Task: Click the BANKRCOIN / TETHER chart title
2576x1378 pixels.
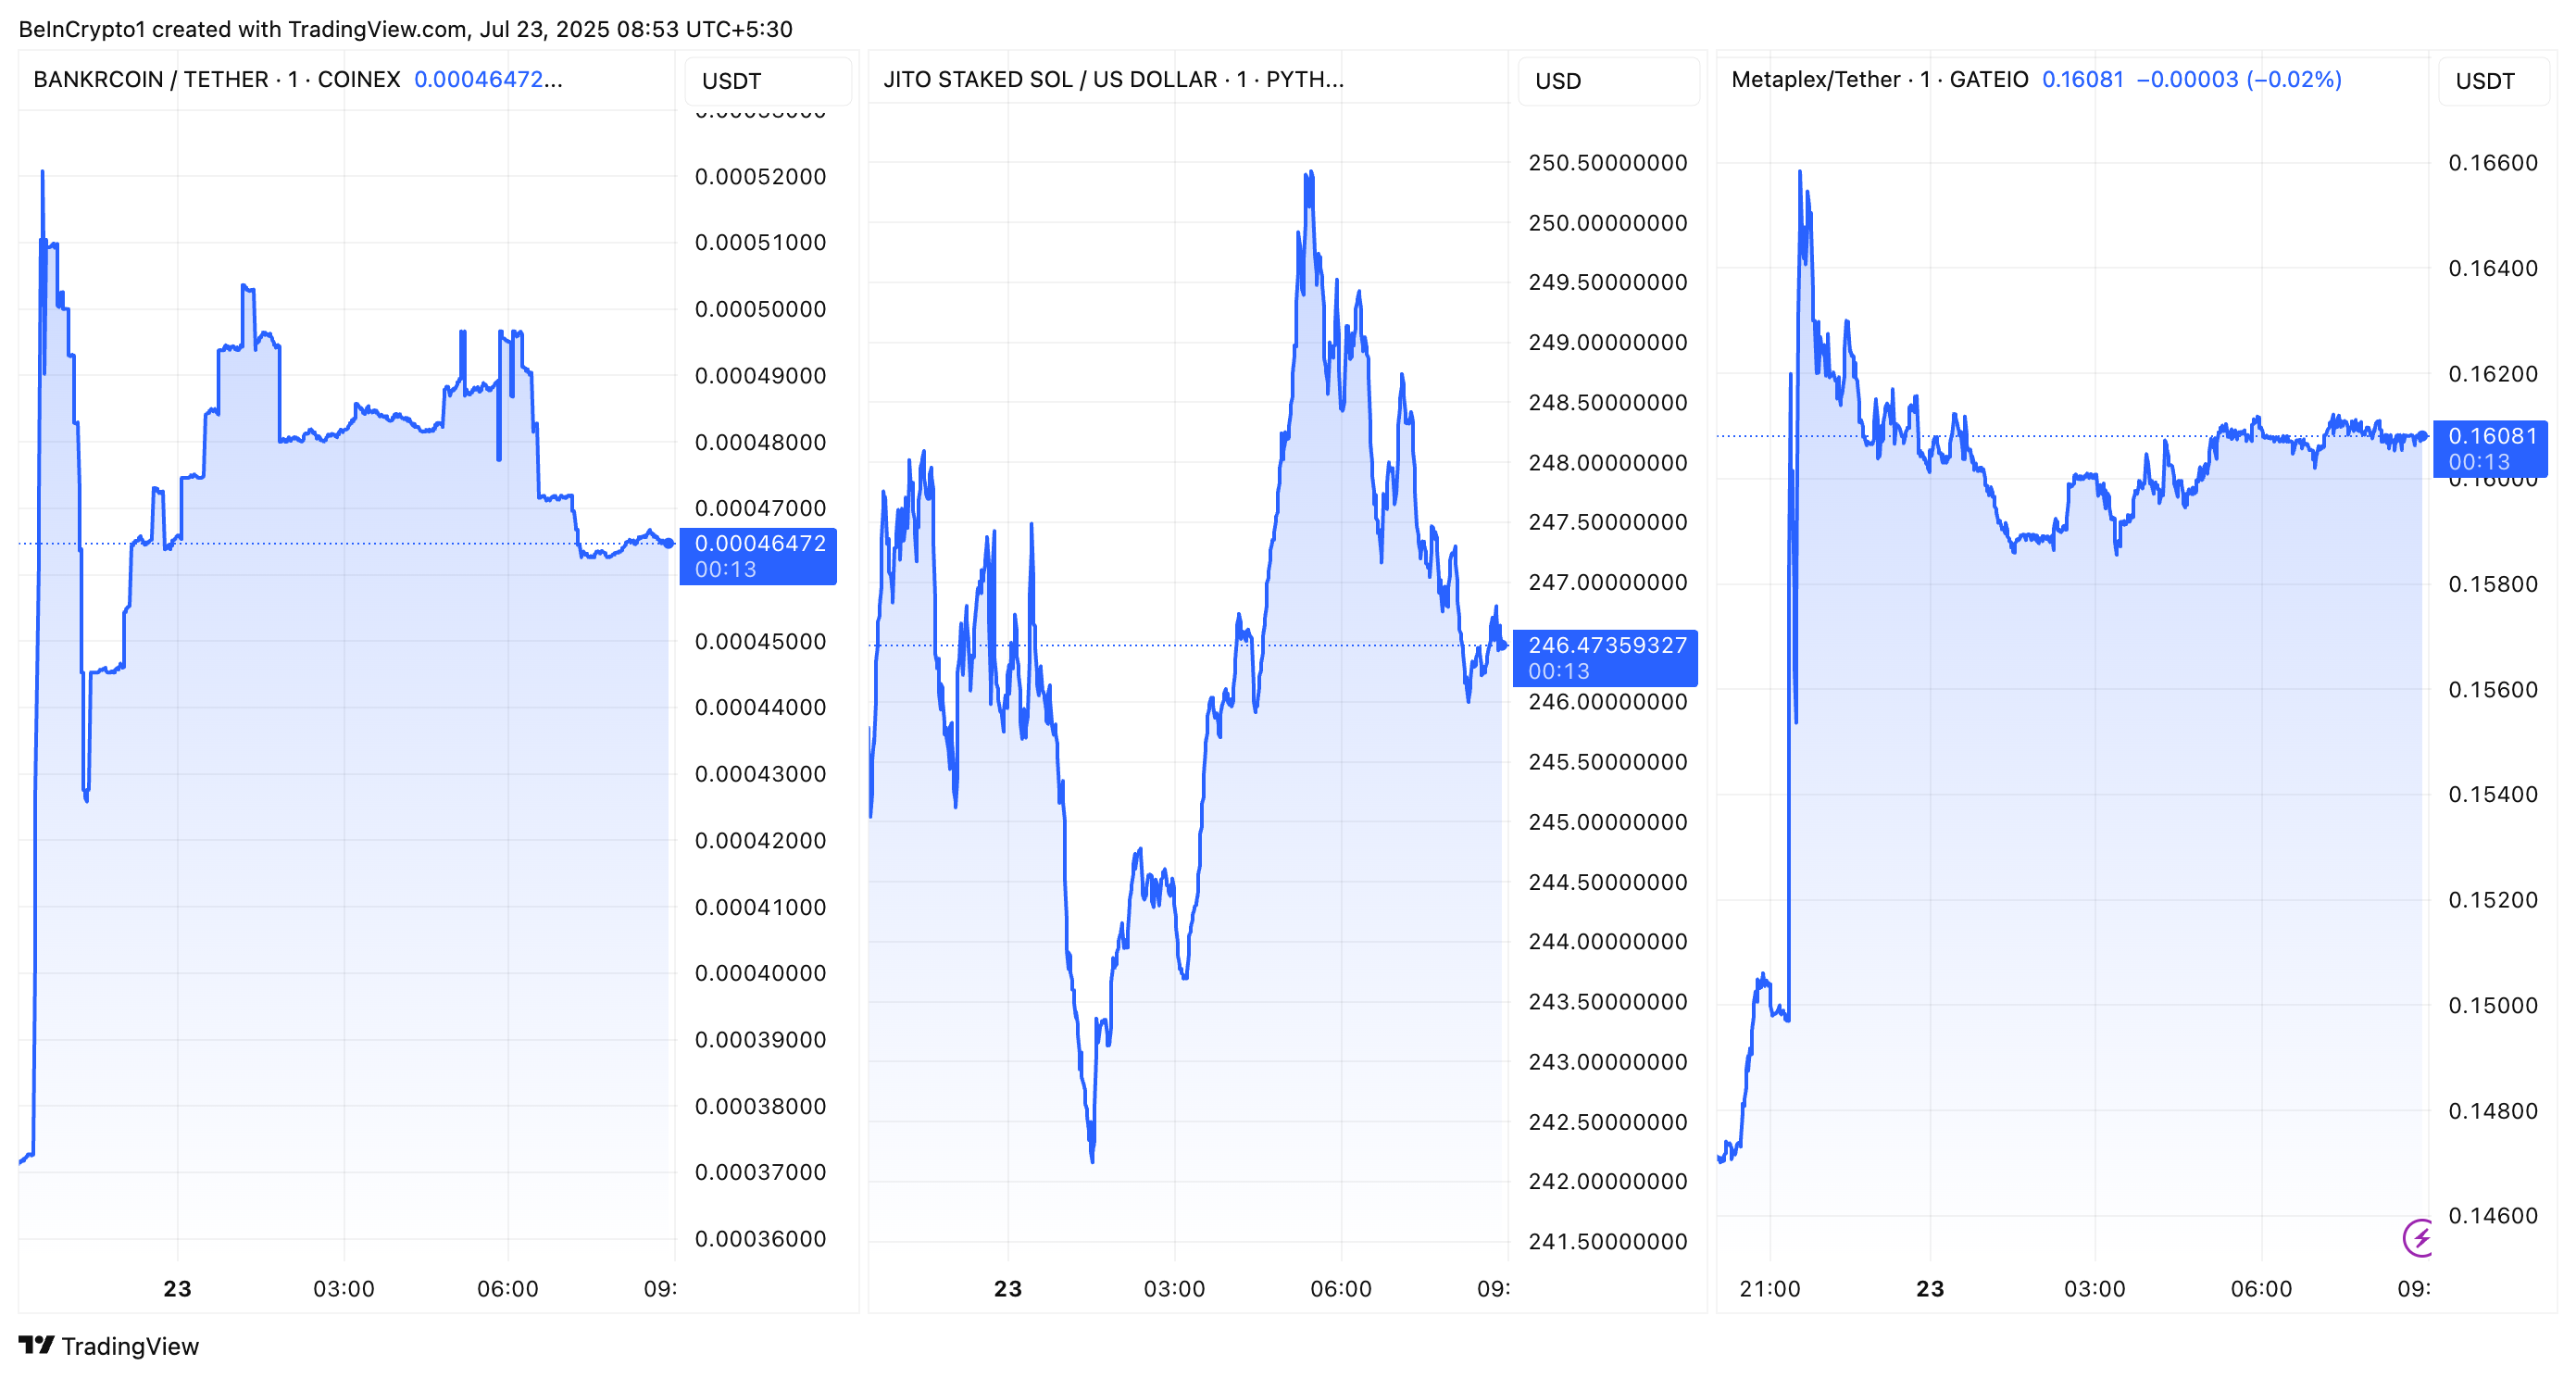Action: coord(216,79)
